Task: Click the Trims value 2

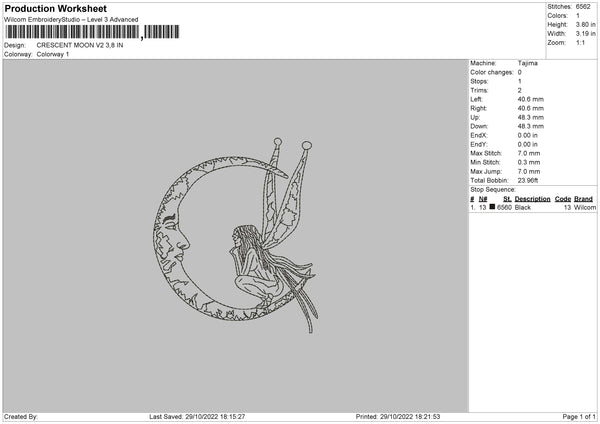Action: point(520,90)
